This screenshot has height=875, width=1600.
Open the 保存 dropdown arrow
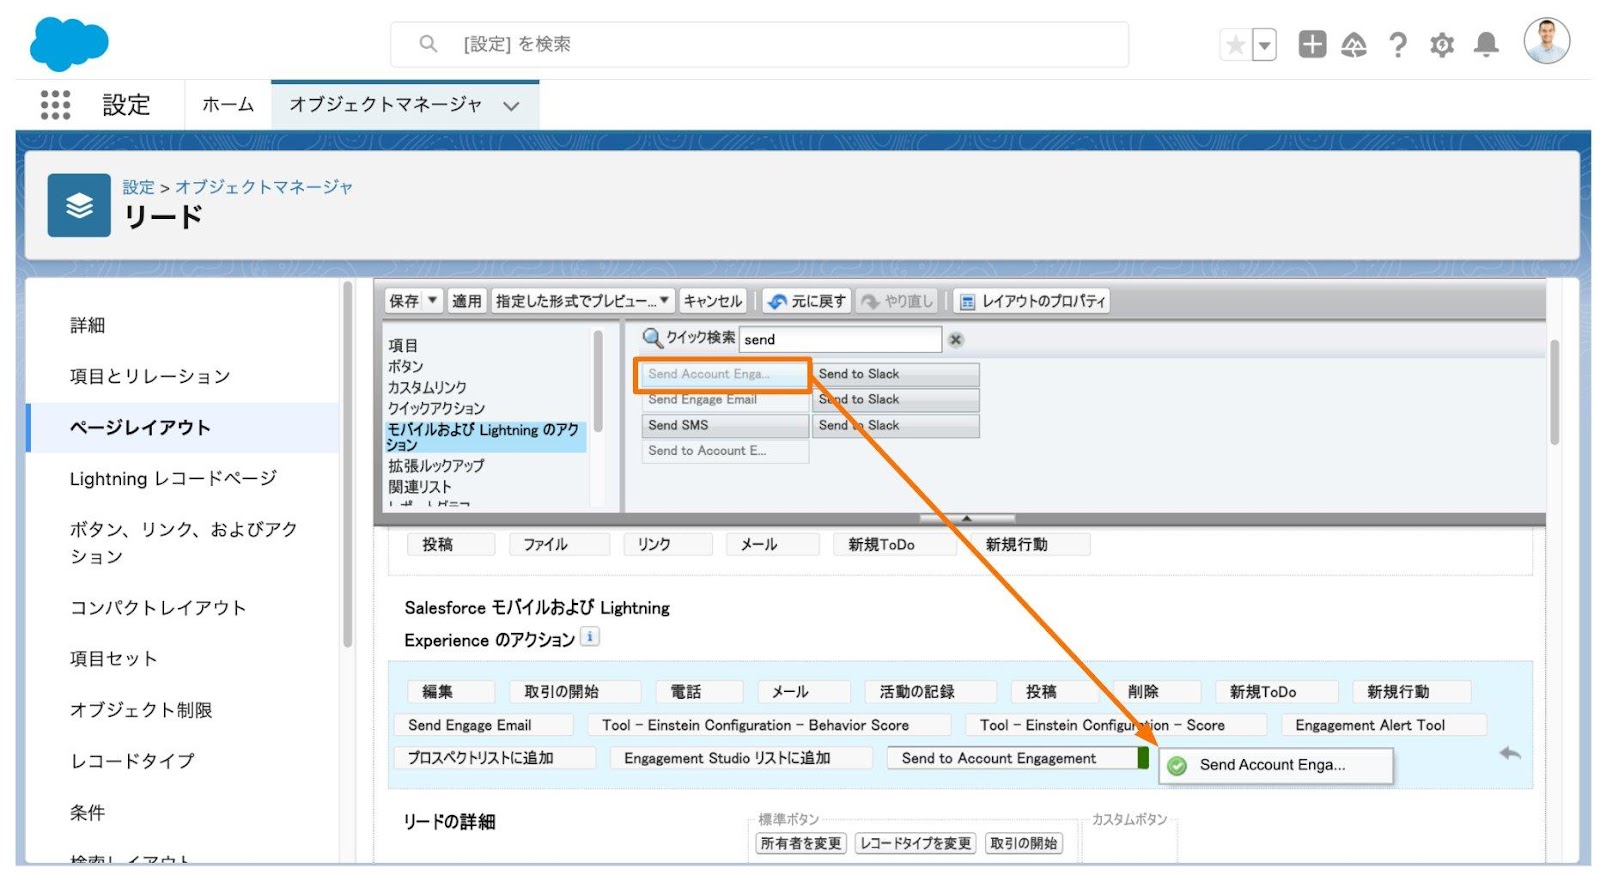(x=433, y=301)
